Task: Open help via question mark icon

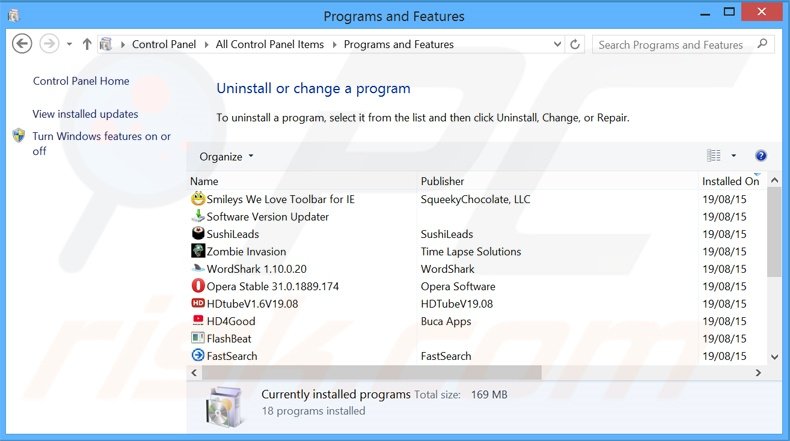Action: [761, 156]
